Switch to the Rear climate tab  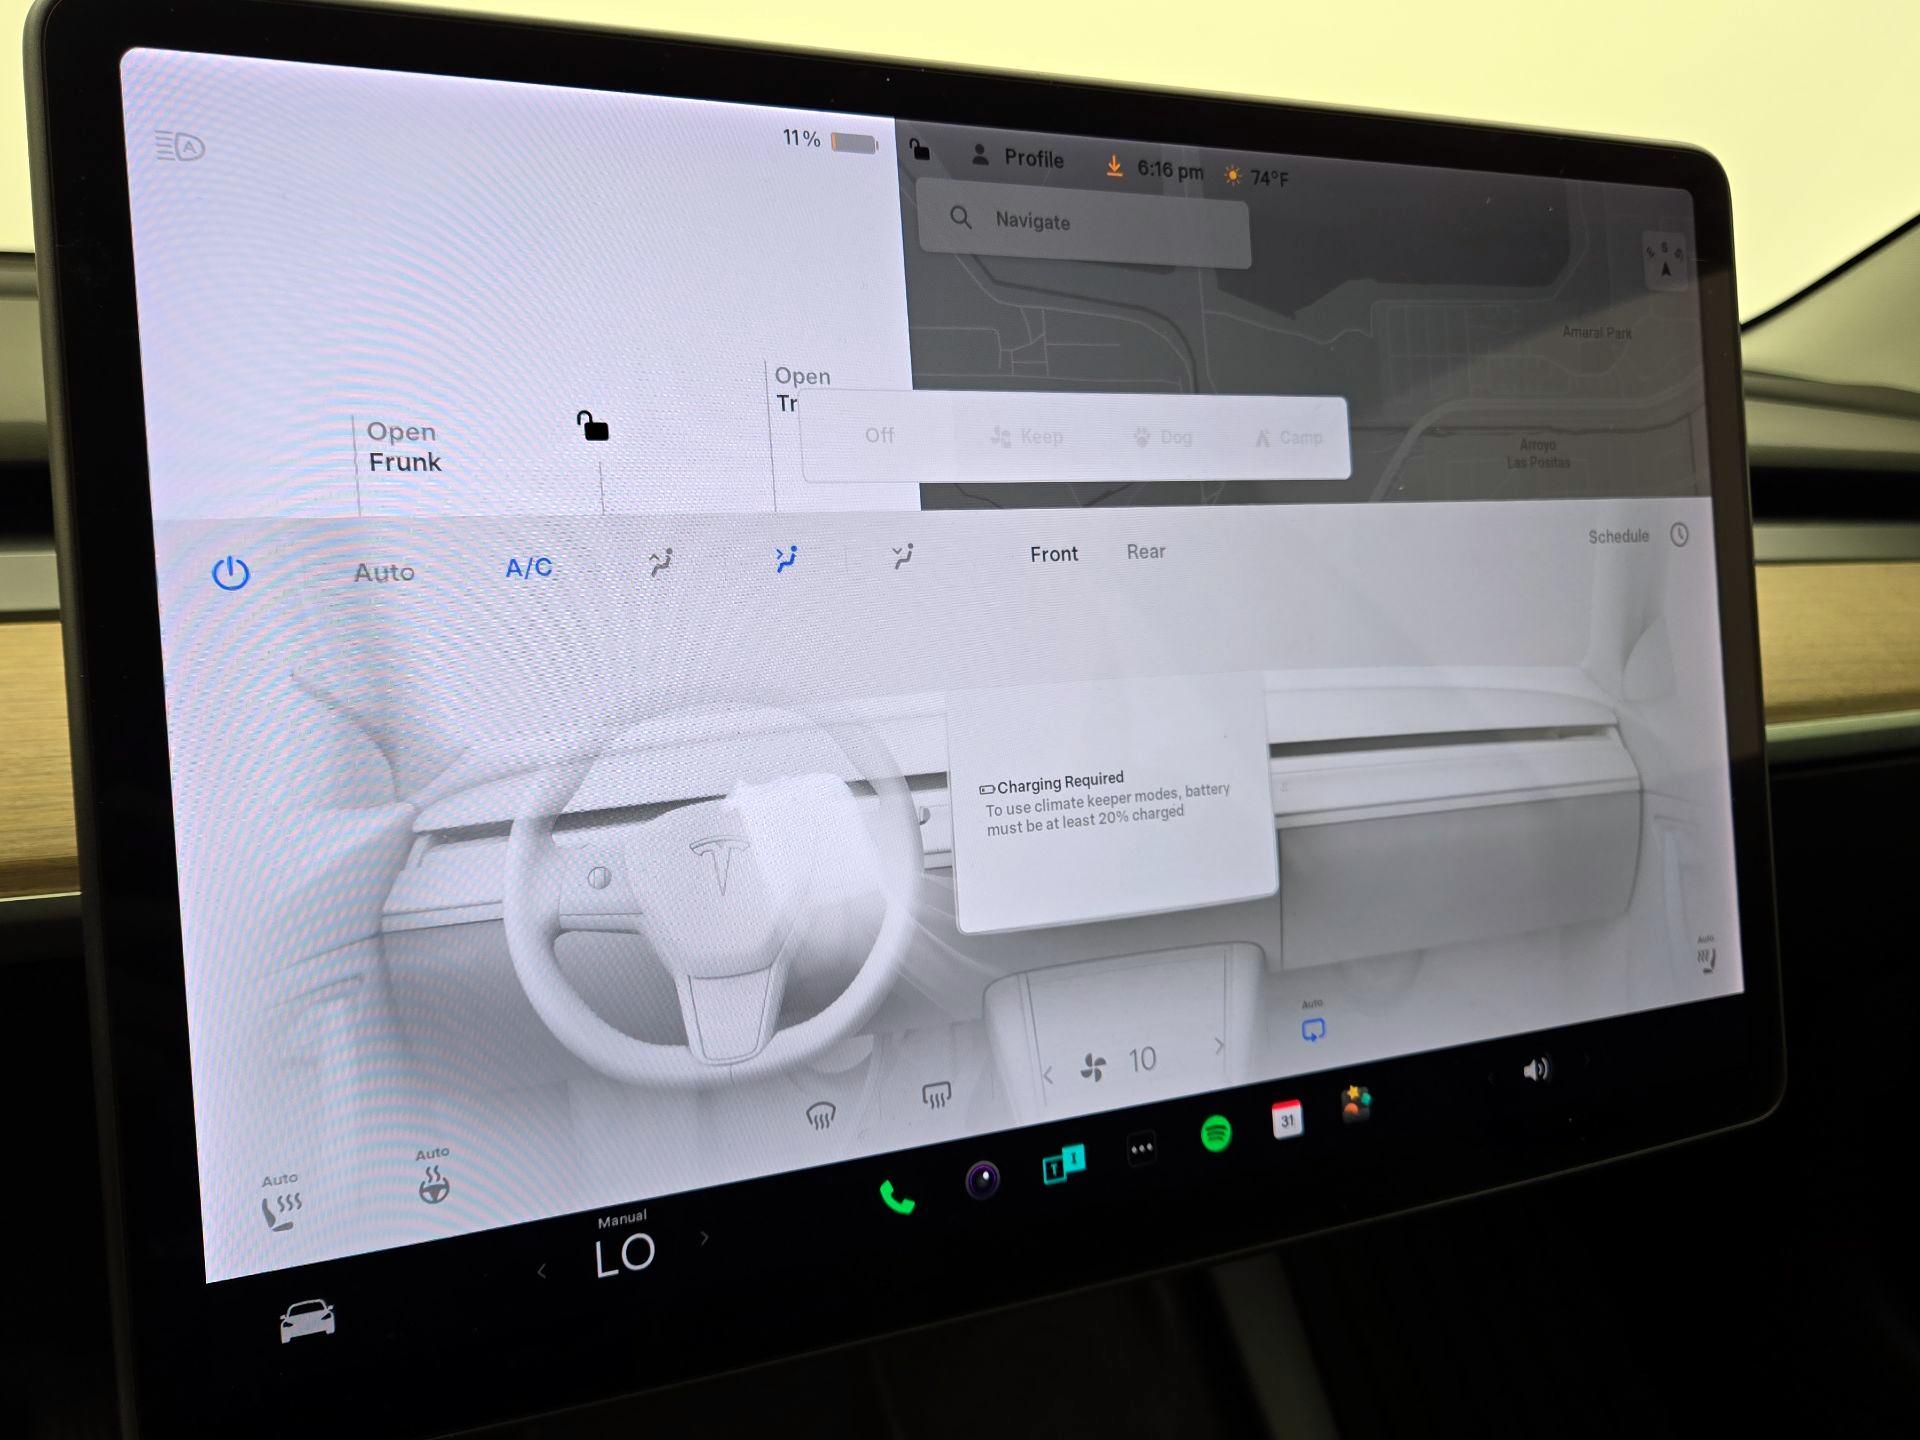[1146, 552]
